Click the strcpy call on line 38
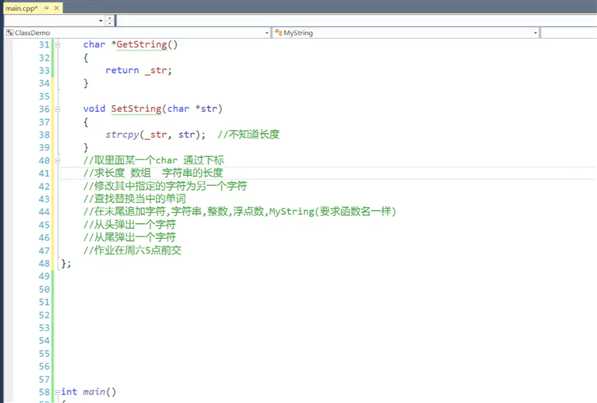This screenshot has width=597, height=403. [x=155, y=134]
